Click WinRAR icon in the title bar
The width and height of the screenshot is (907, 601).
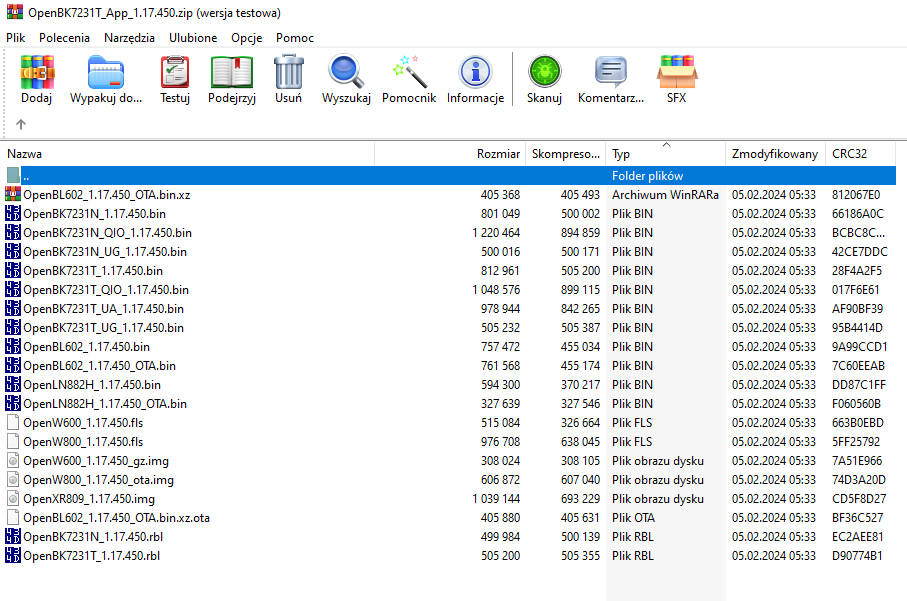[14, 12]
